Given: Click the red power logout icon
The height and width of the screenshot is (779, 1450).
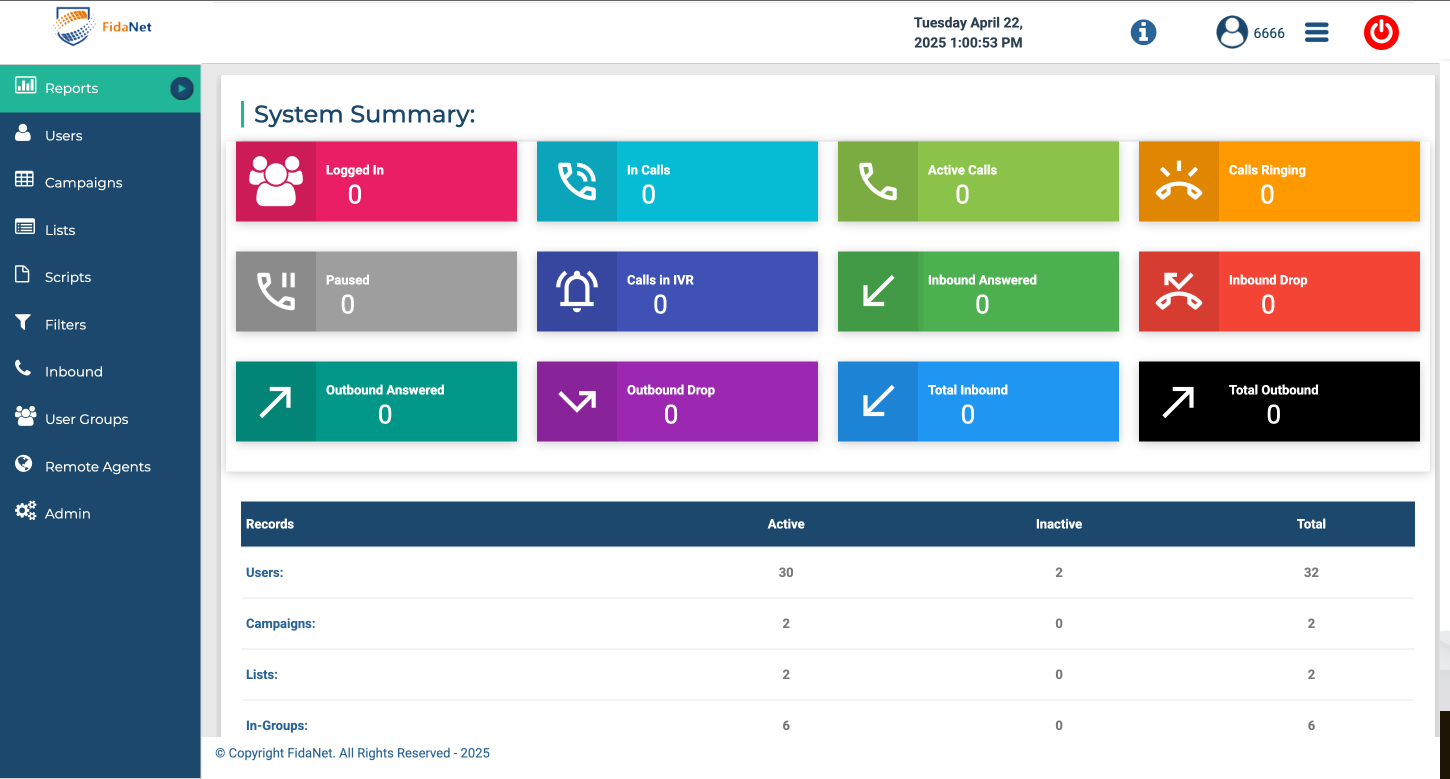Looking at the screenshot, I should coord(1381,33).
